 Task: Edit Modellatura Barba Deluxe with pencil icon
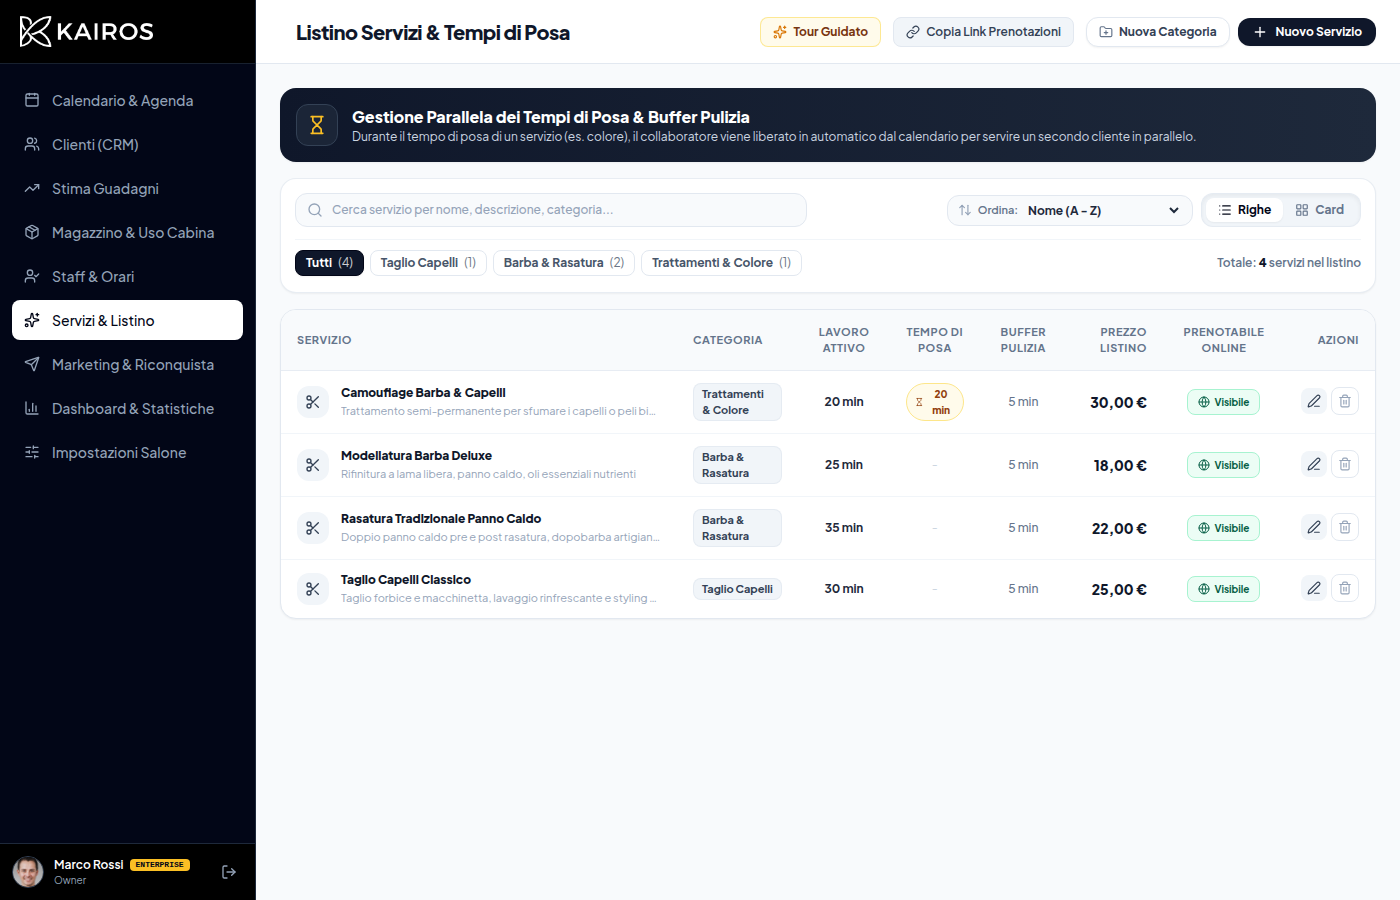1314,464
